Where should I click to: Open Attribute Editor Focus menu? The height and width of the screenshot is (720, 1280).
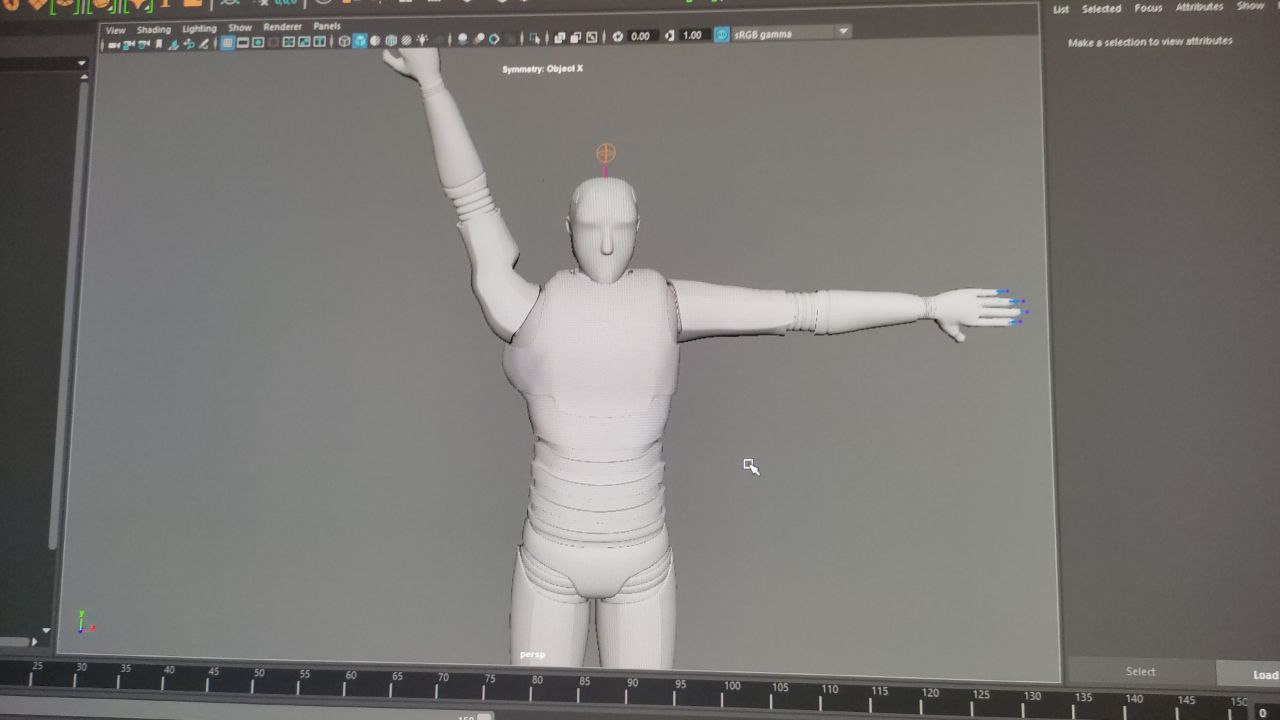click(1148, 8)
